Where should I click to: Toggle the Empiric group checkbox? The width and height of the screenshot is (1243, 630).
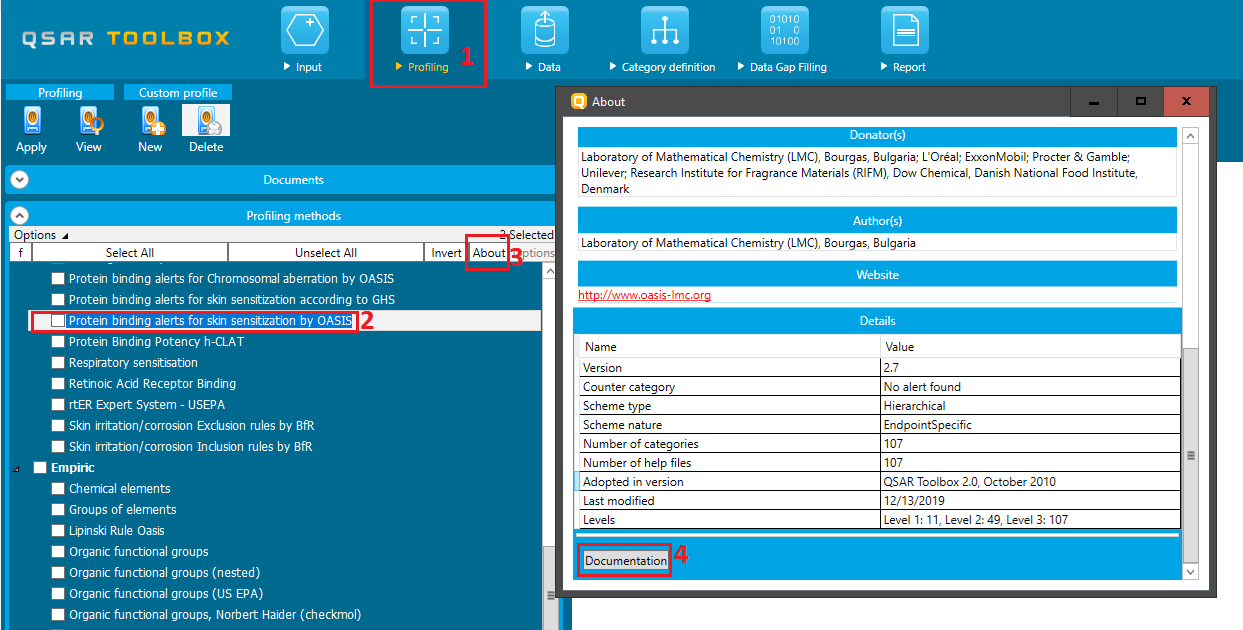[40, 468]
